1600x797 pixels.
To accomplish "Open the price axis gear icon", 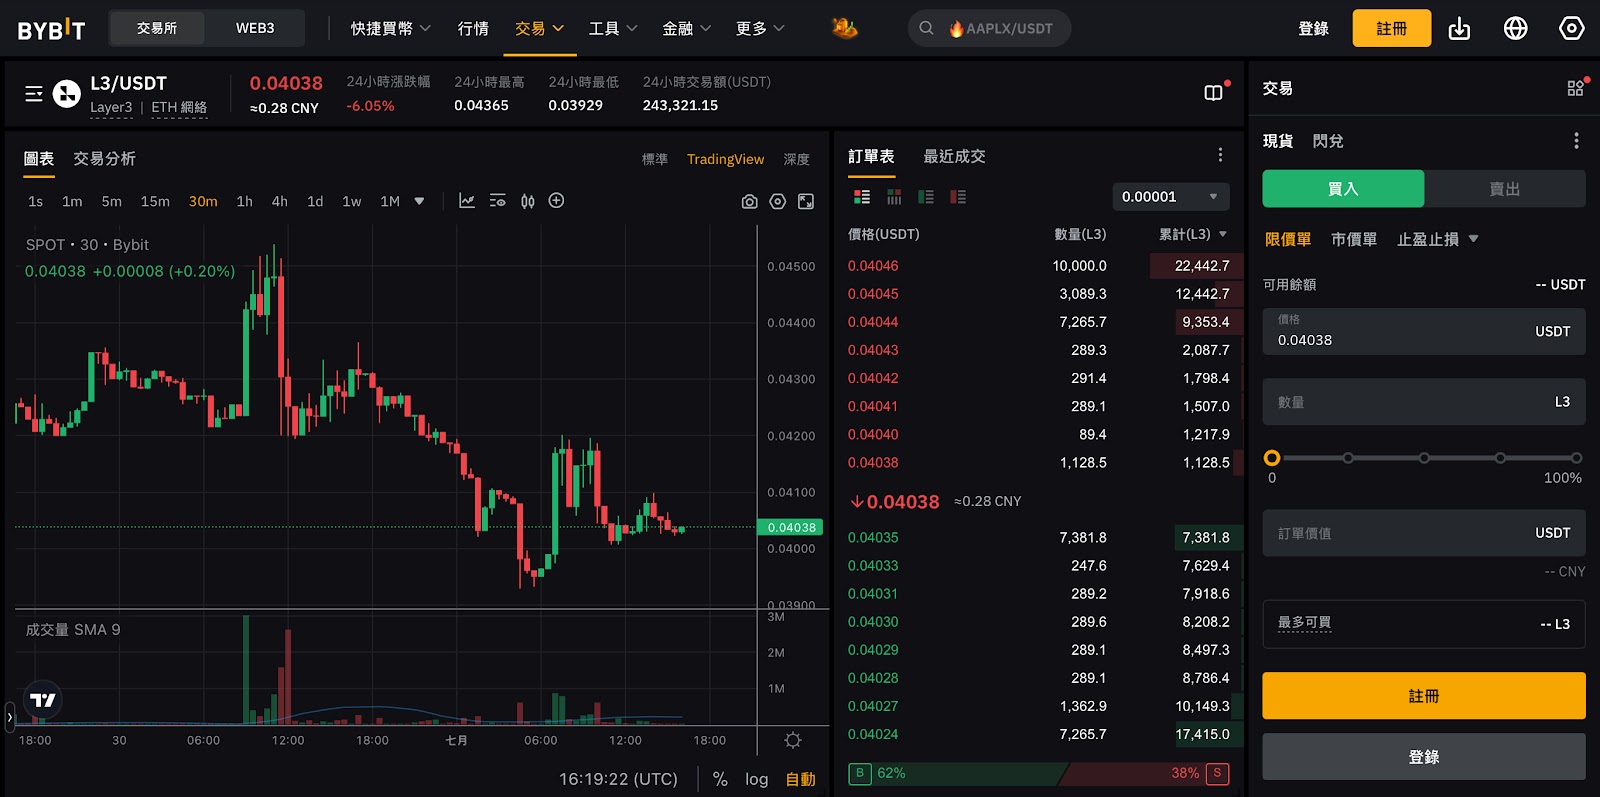I will click(793, 741).
